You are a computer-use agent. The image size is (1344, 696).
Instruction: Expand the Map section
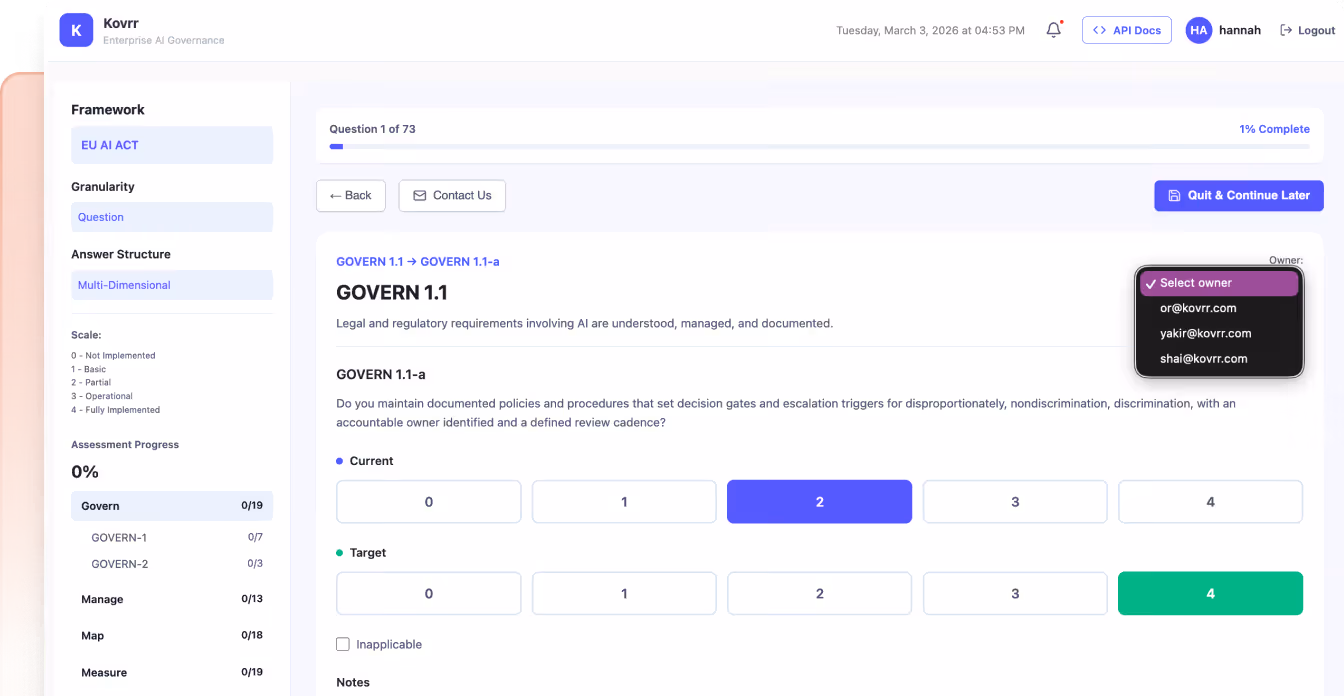(172, 636)
